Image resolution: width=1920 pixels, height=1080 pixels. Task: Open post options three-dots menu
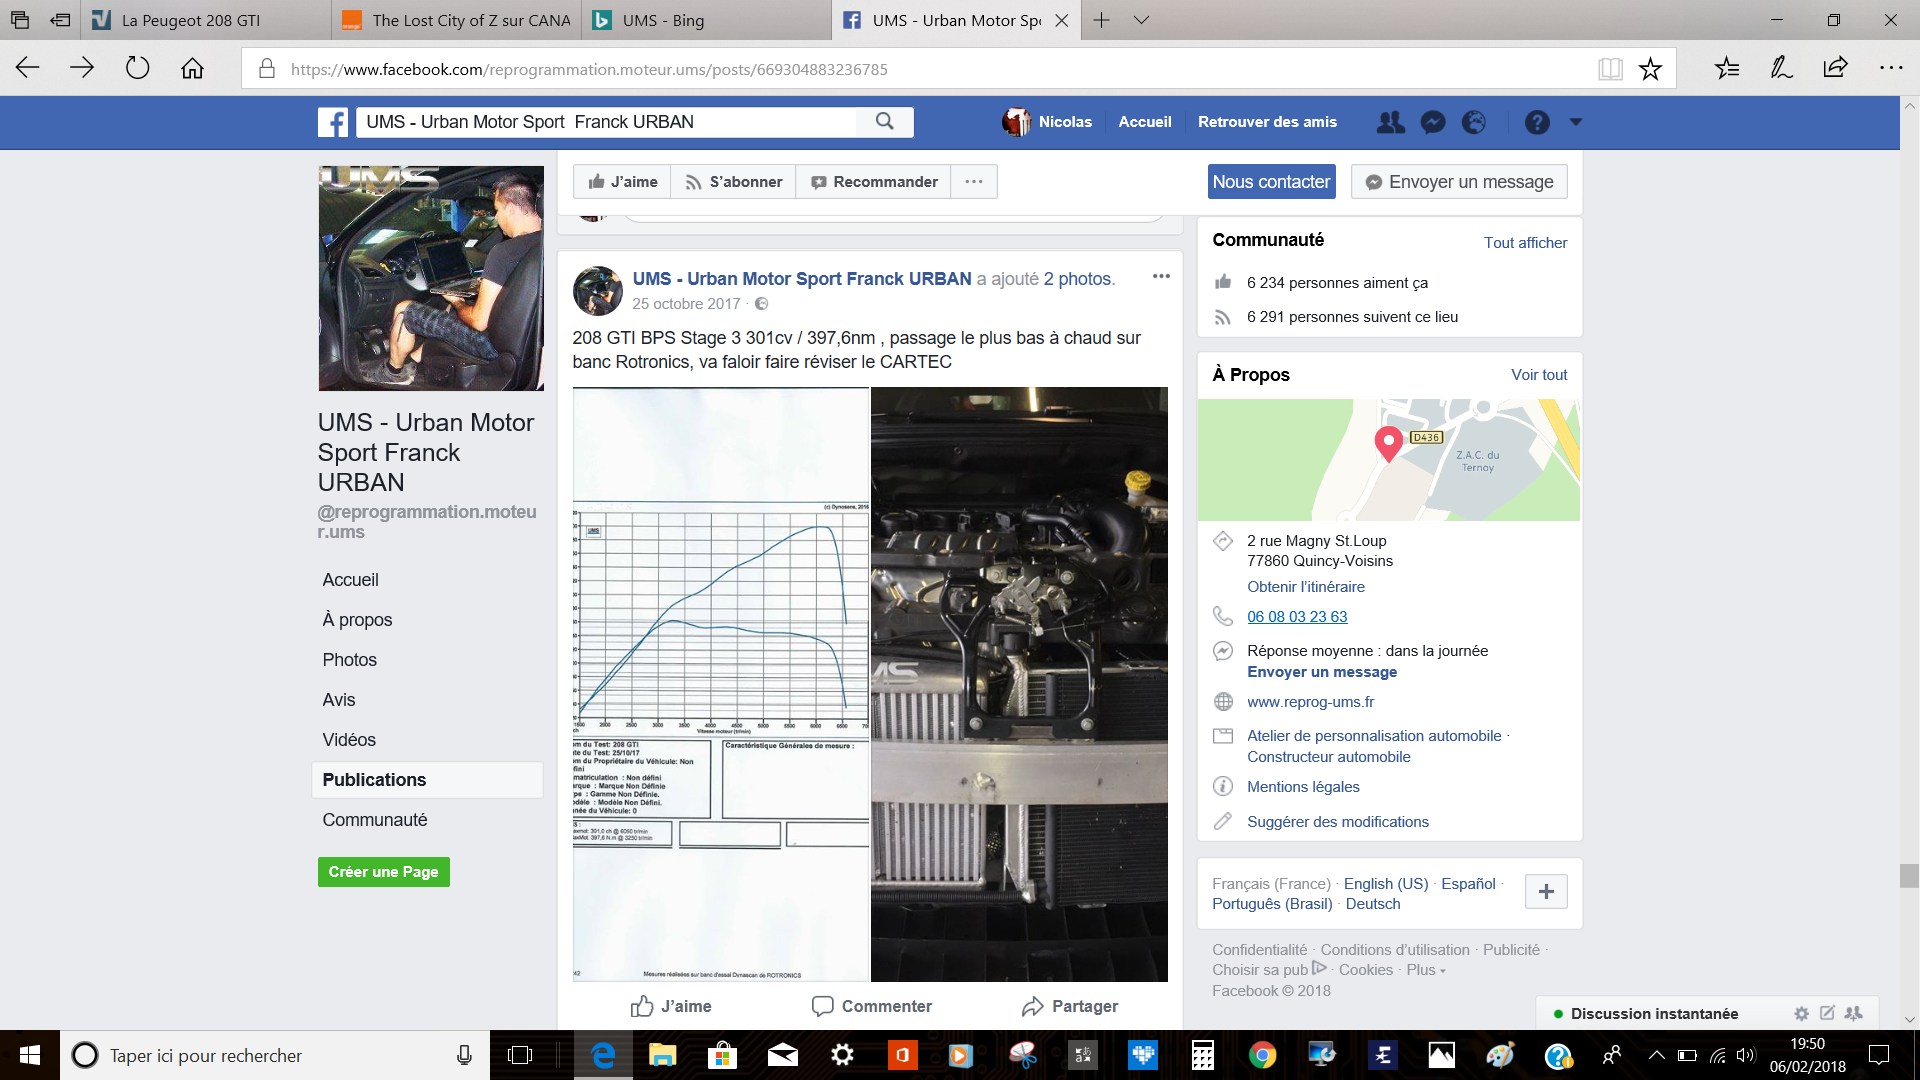pyautogui.click(x=1161, y=277)
